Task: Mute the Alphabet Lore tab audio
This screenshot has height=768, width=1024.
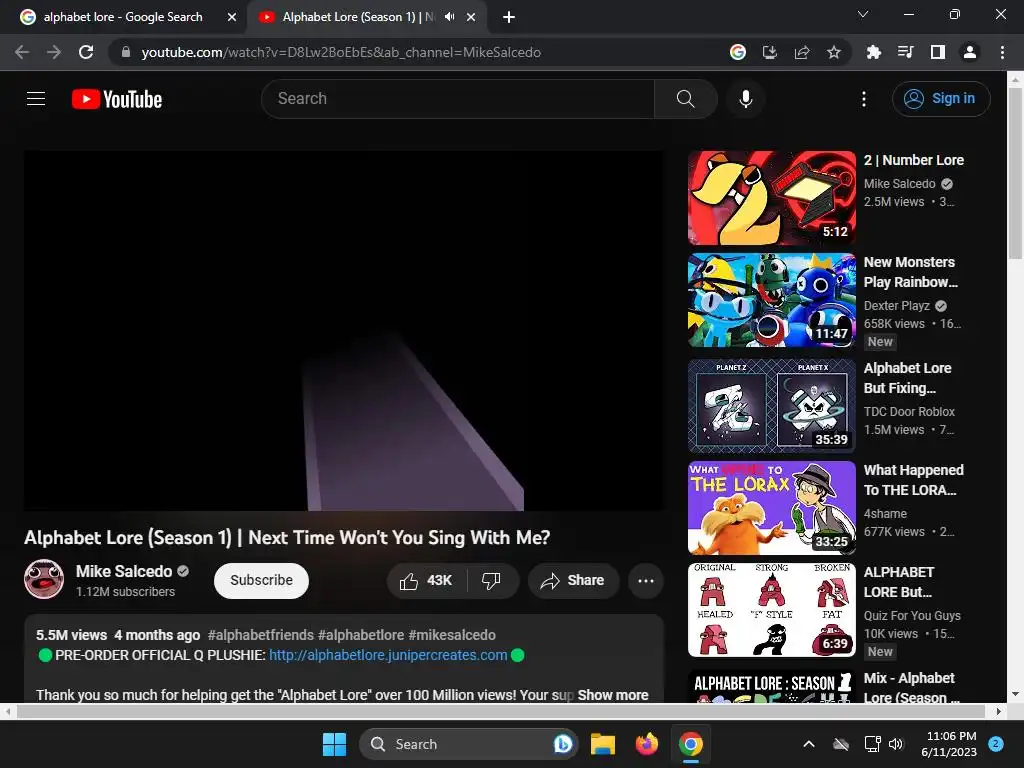Action: click(449, 17)
